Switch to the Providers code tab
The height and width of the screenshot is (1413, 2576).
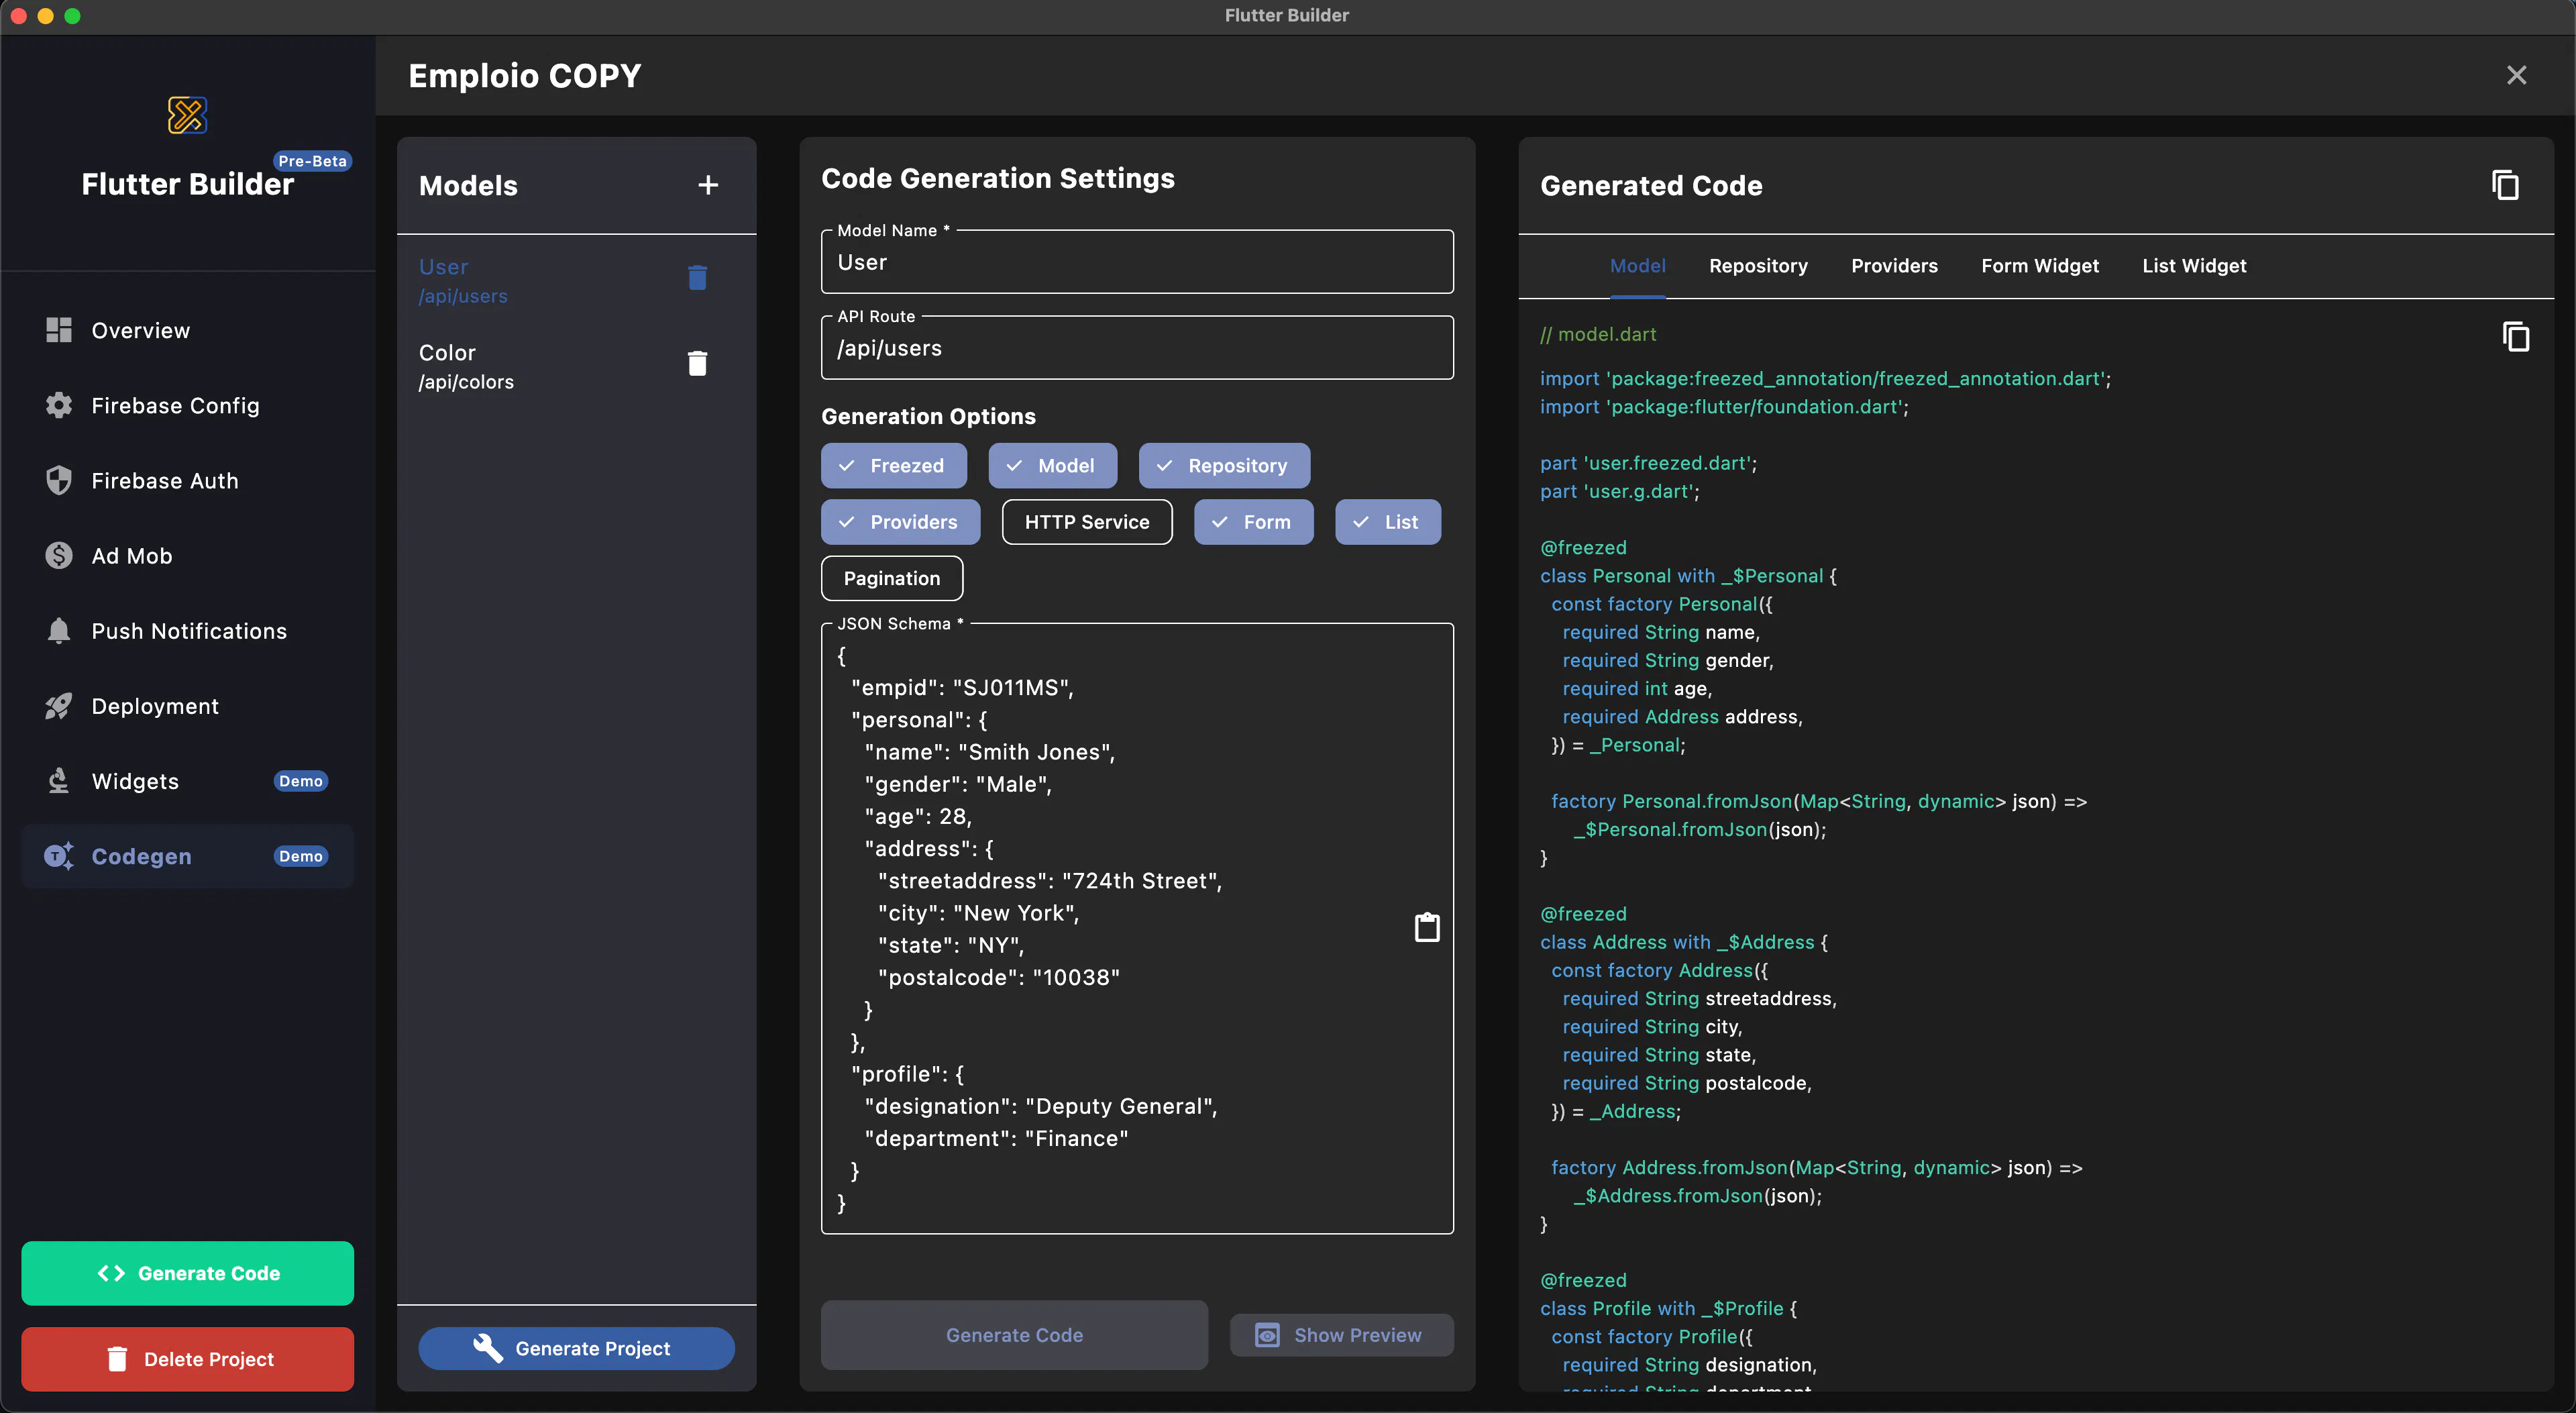tap(1894, 266)
